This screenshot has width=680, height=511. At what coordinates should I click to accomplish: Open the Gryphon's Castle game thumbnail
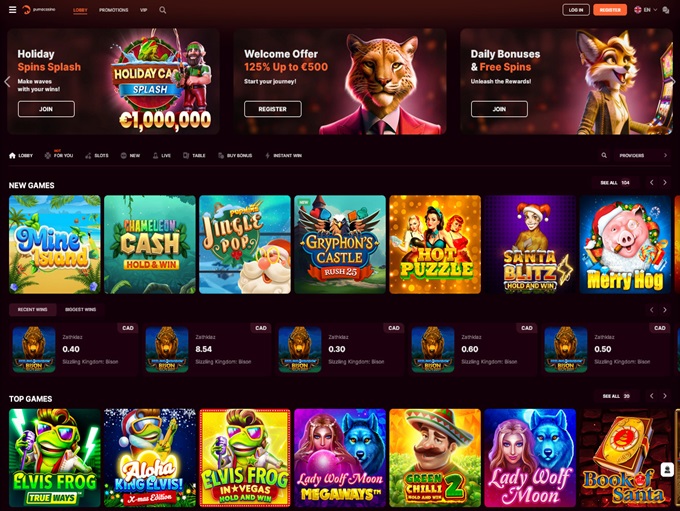[x=340, y=244]
